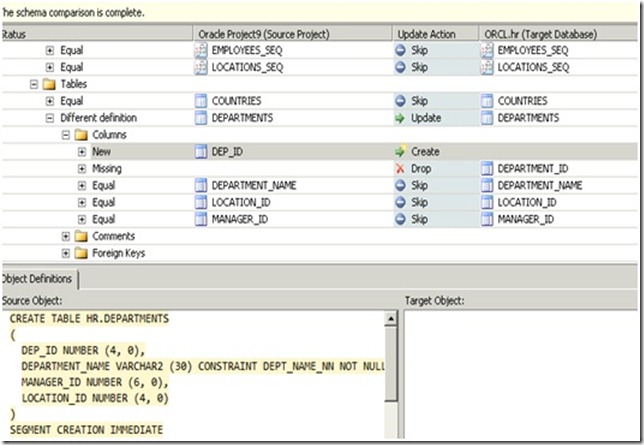Screen dimensions: 644x445
Task: Click inside the empty Target Object pane
Action: (521, 374)
